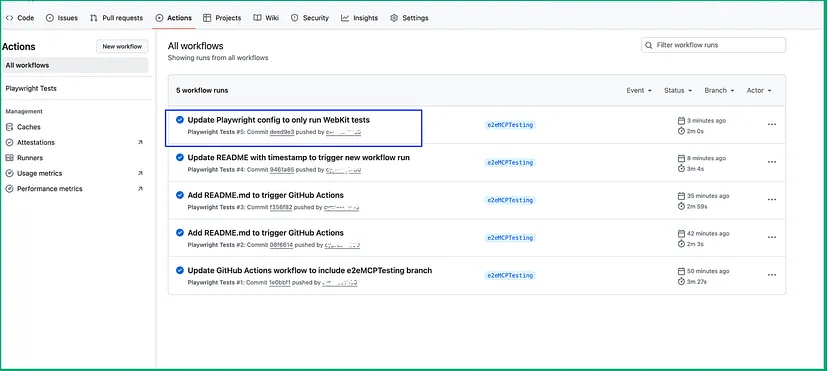The image size is (828, 371).
Task: Click stopwatch icon beside '3m 27s'
Action: click(681, 282)
